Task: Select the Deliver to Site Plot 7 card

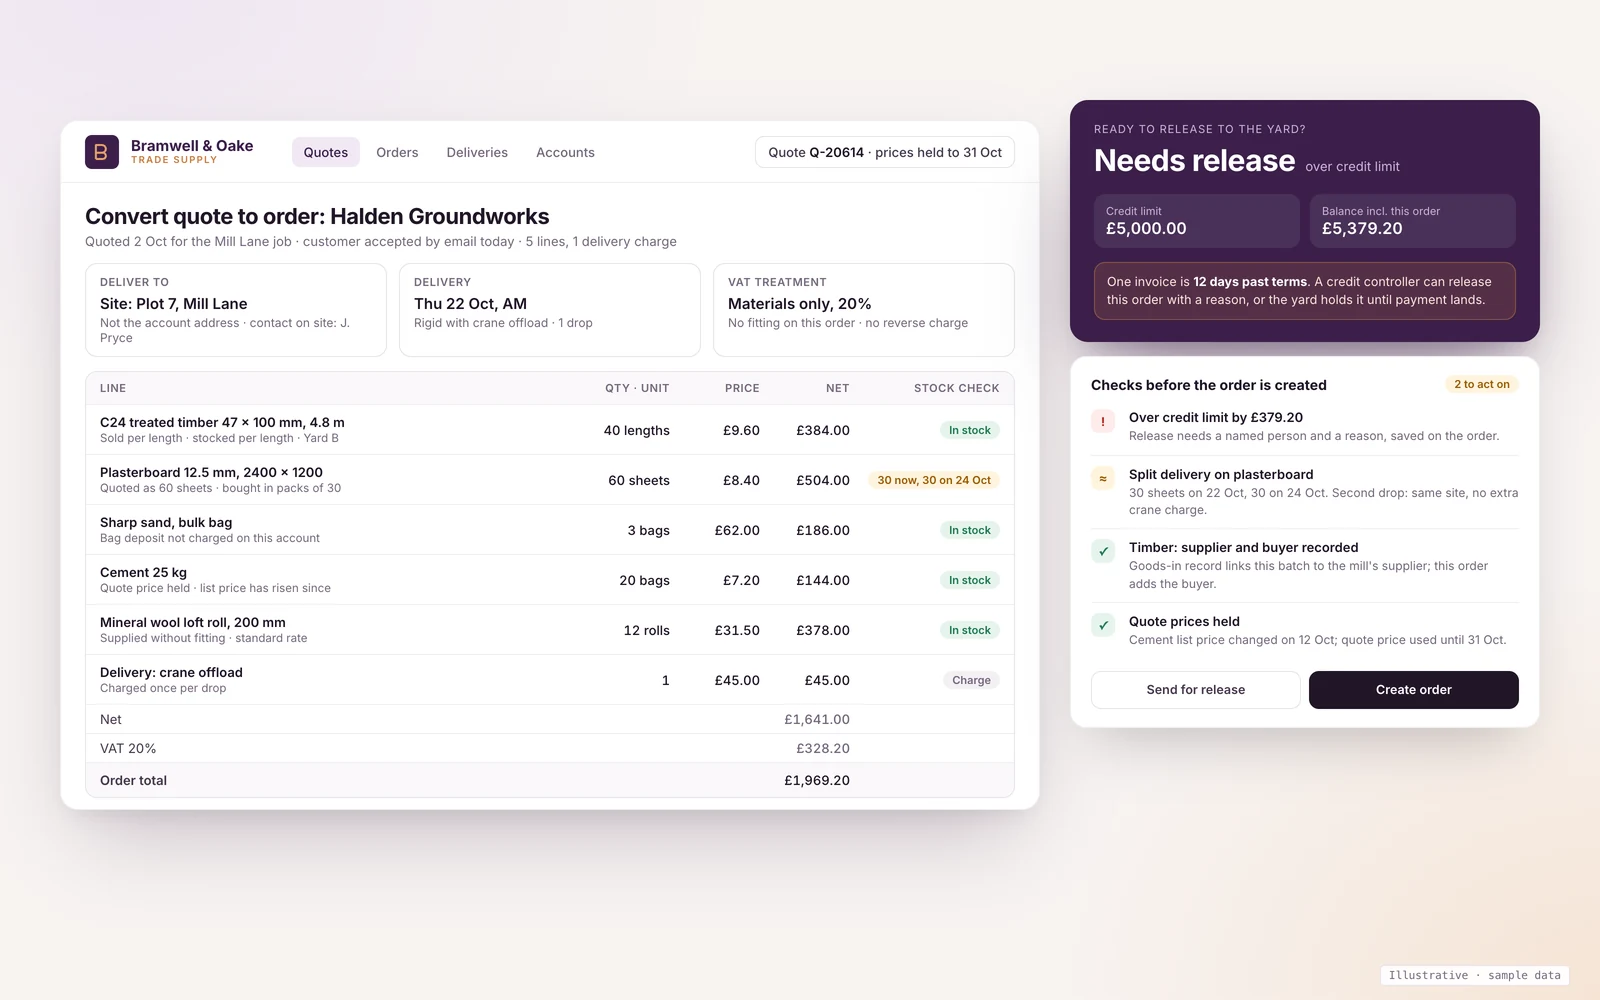Action: [x=236, y=310]
